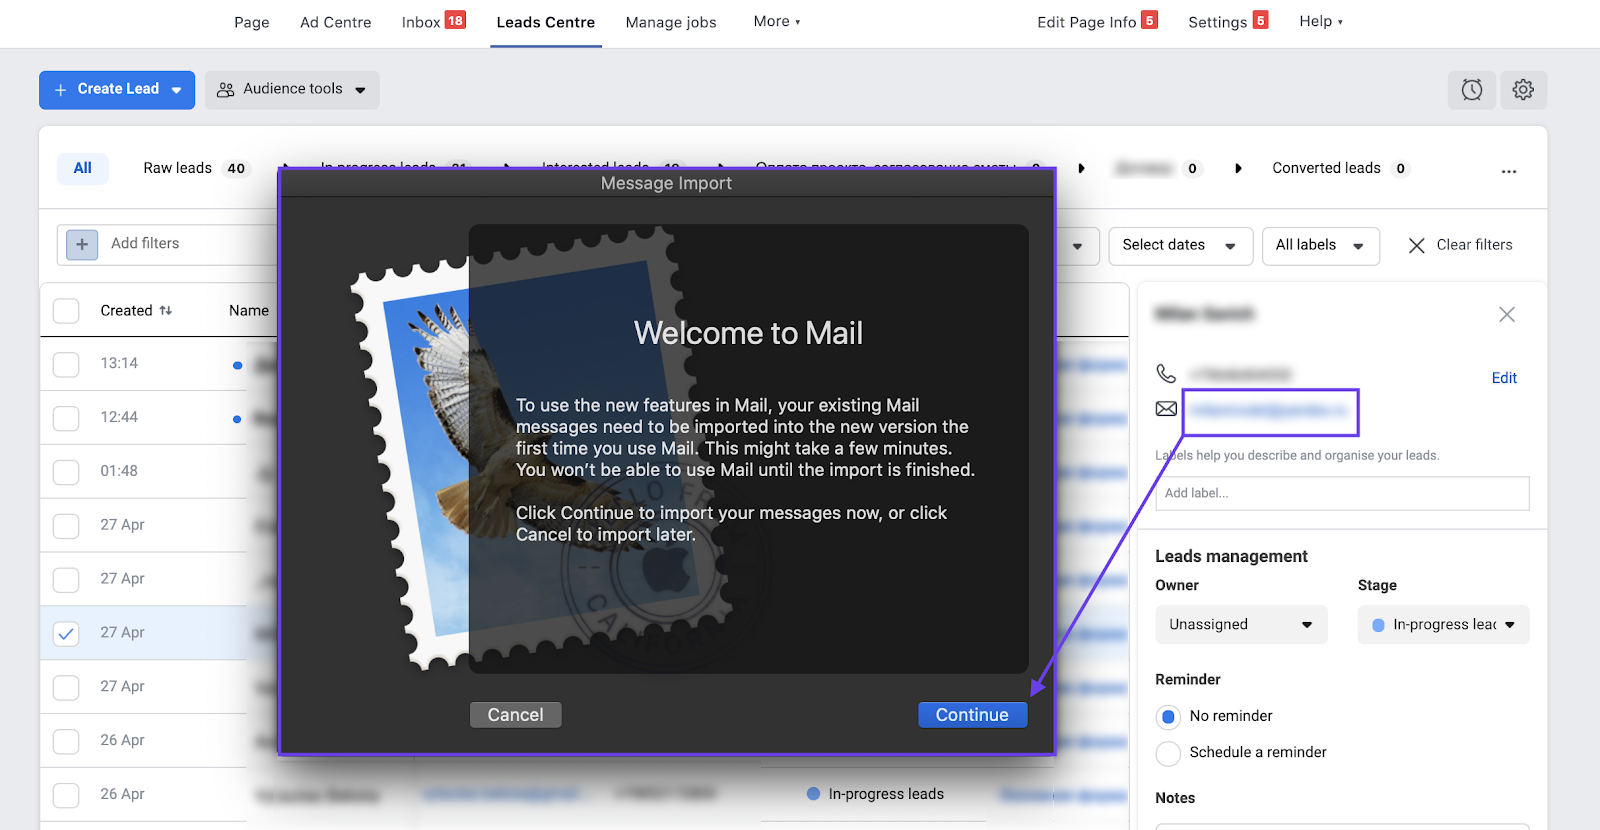The height and width of the screenshot is (830, 1600).
Task: Click the plus Add filters icon
Action: point(82,244)
